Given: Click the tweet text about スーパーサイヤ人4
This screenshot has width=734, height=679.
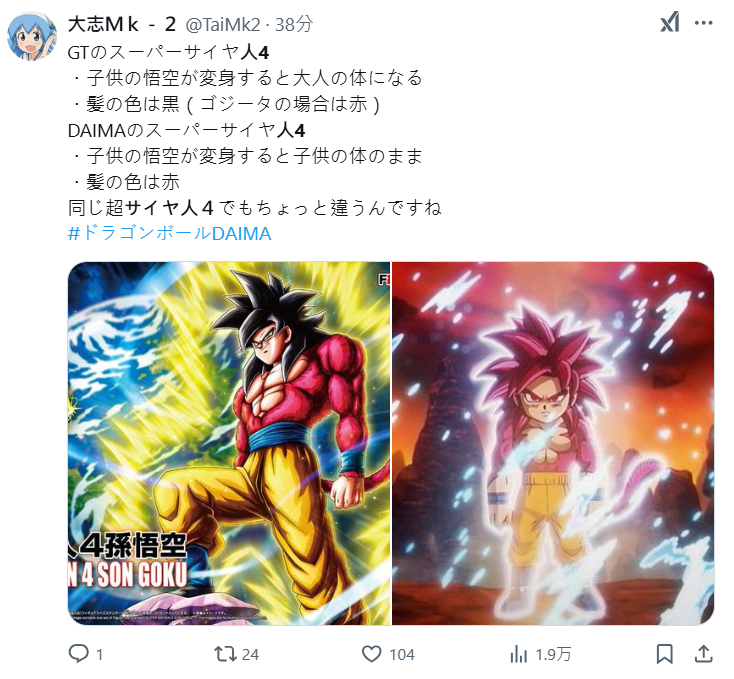Looking at the screenshot, I should (x=255, y=130).
